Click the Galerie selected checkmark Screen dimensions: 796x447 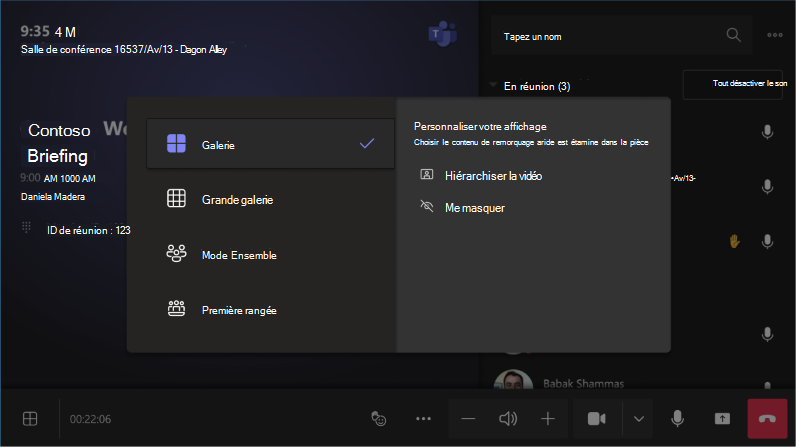coord(367,144)
